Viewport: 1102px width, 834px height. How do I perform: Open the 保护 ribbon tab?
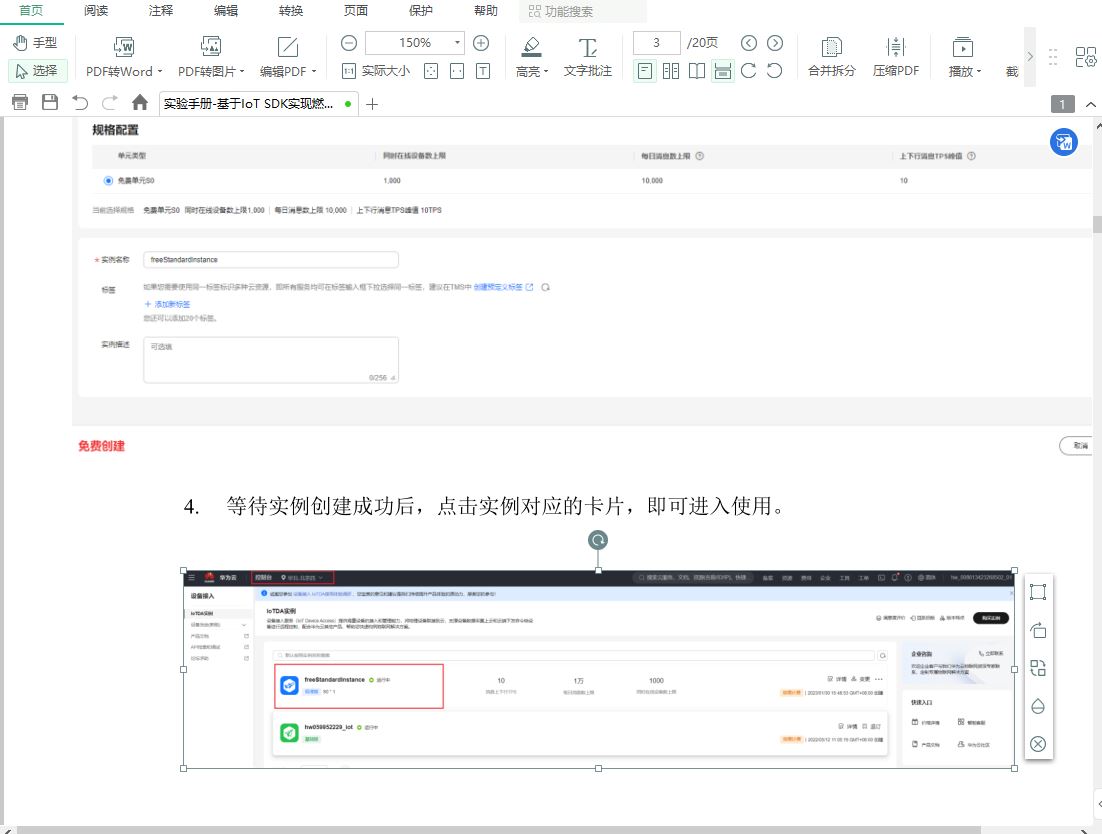[421, 11]
